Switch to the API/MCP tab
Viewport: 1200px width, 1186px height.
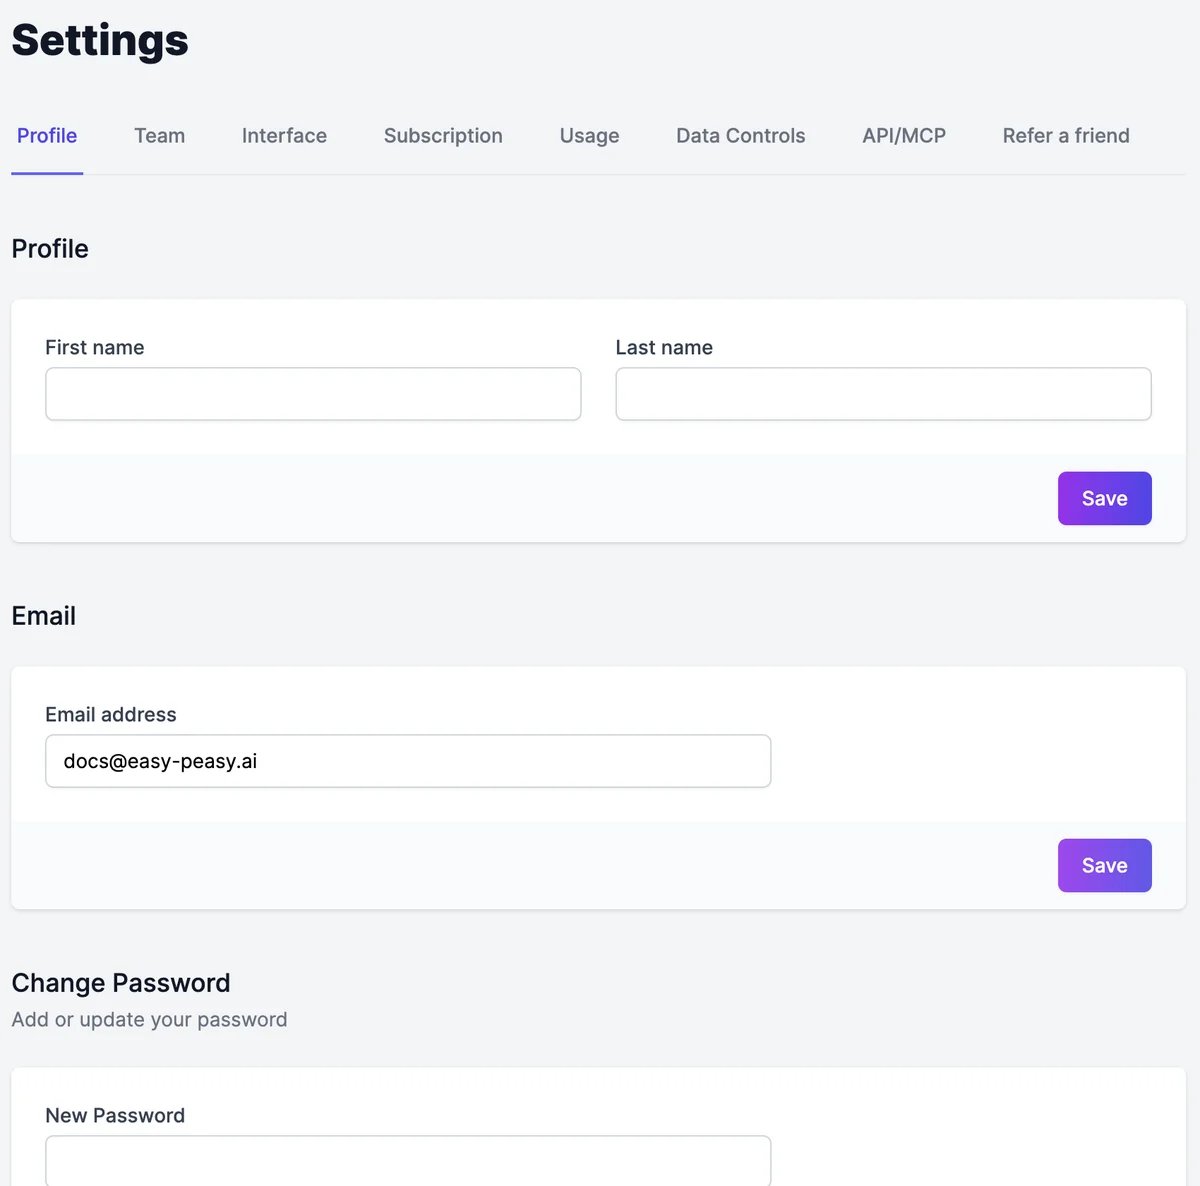tap(904, 136)
